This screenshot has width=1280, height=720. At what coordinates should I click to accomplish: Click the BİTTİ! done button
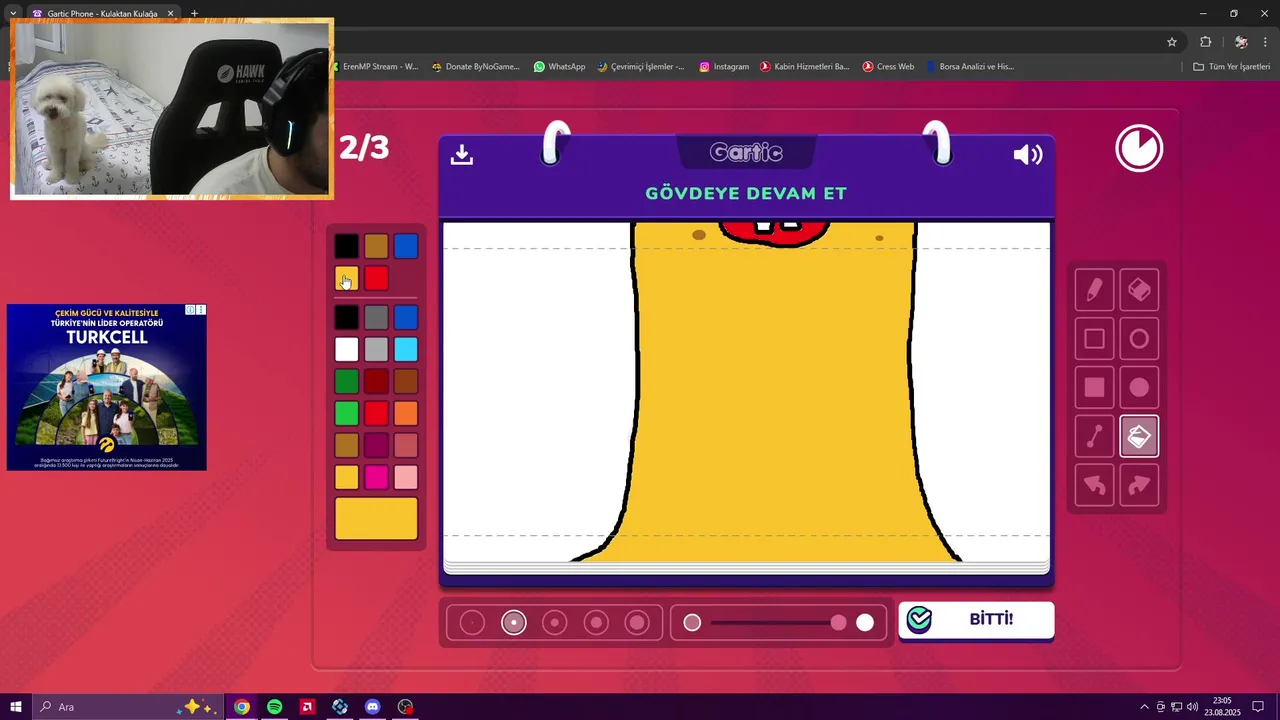point(976,620)
